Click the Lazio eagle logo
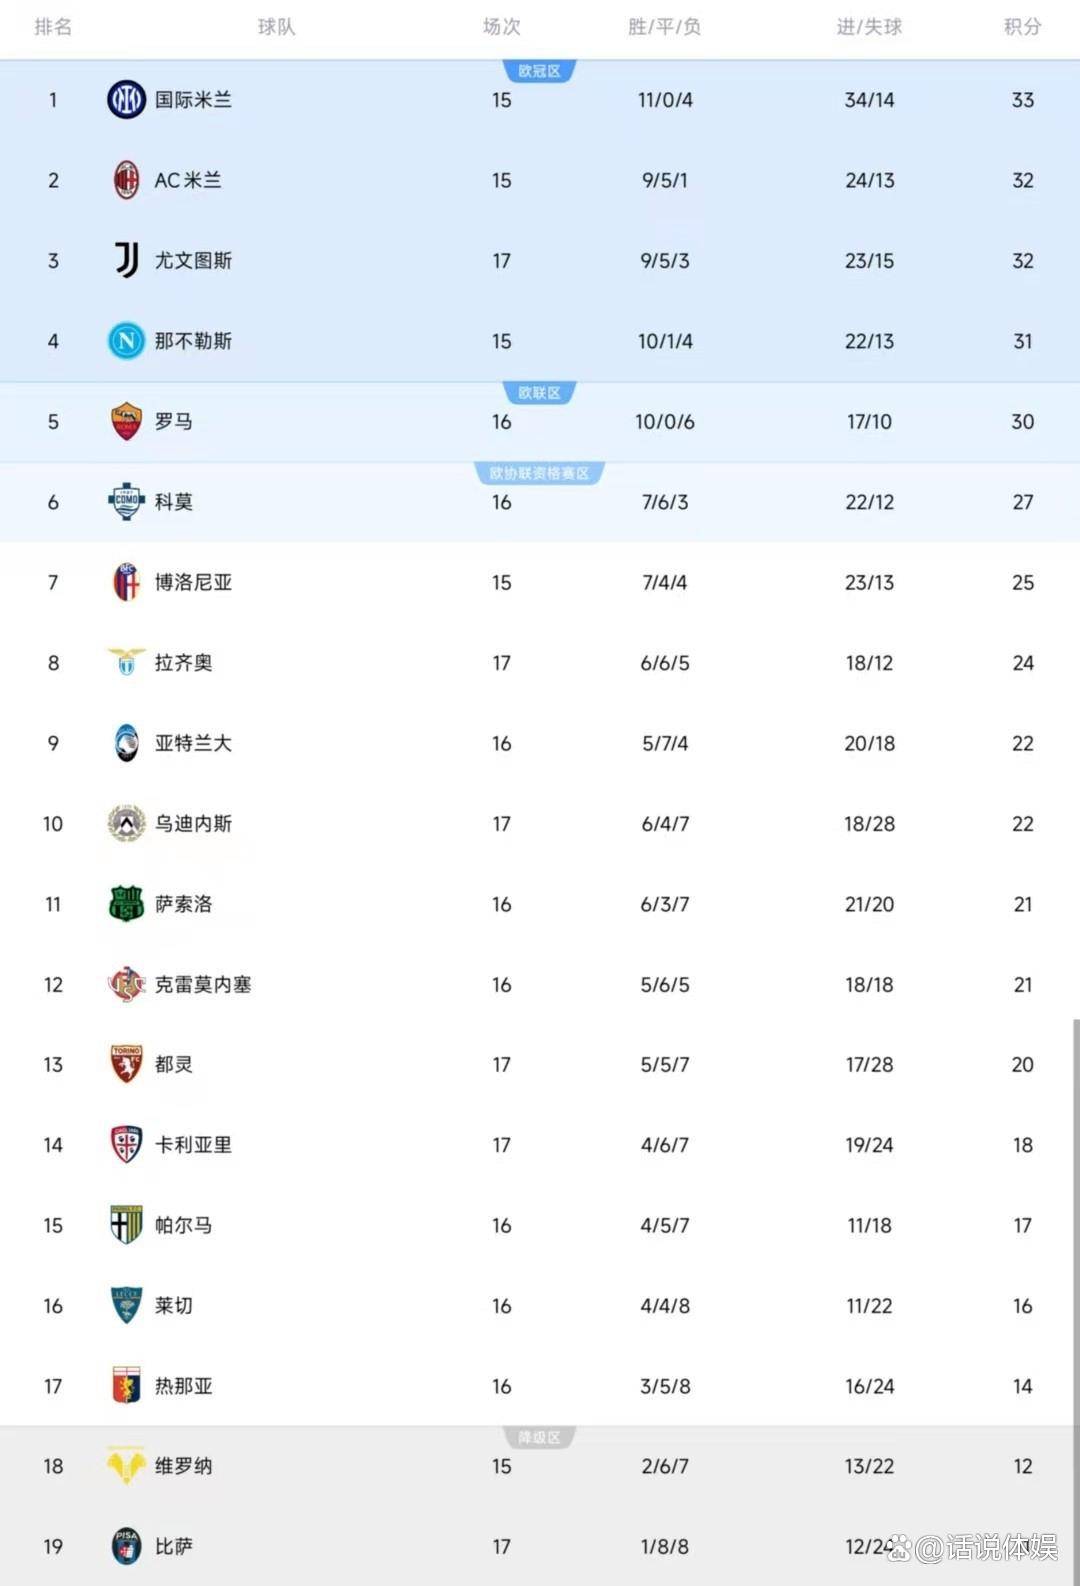 126,662
